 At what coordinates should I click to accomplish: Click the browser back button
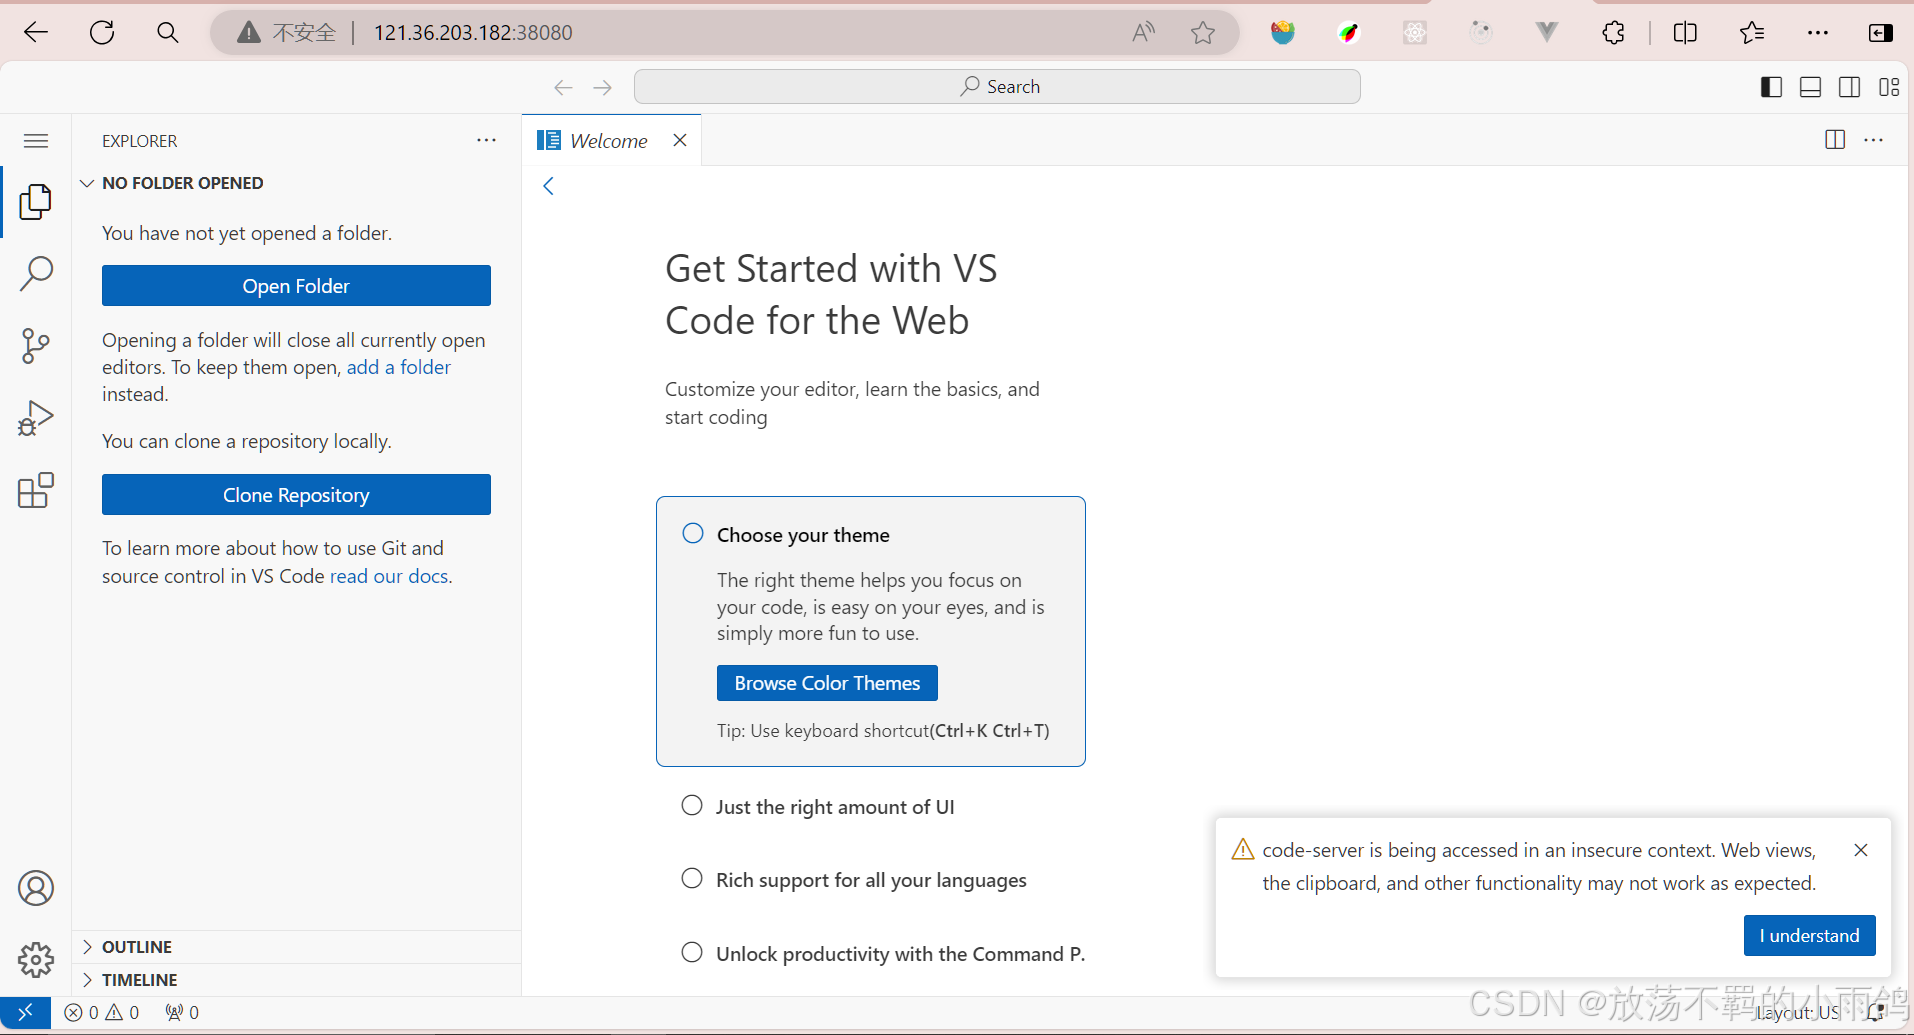pos(36,33)
